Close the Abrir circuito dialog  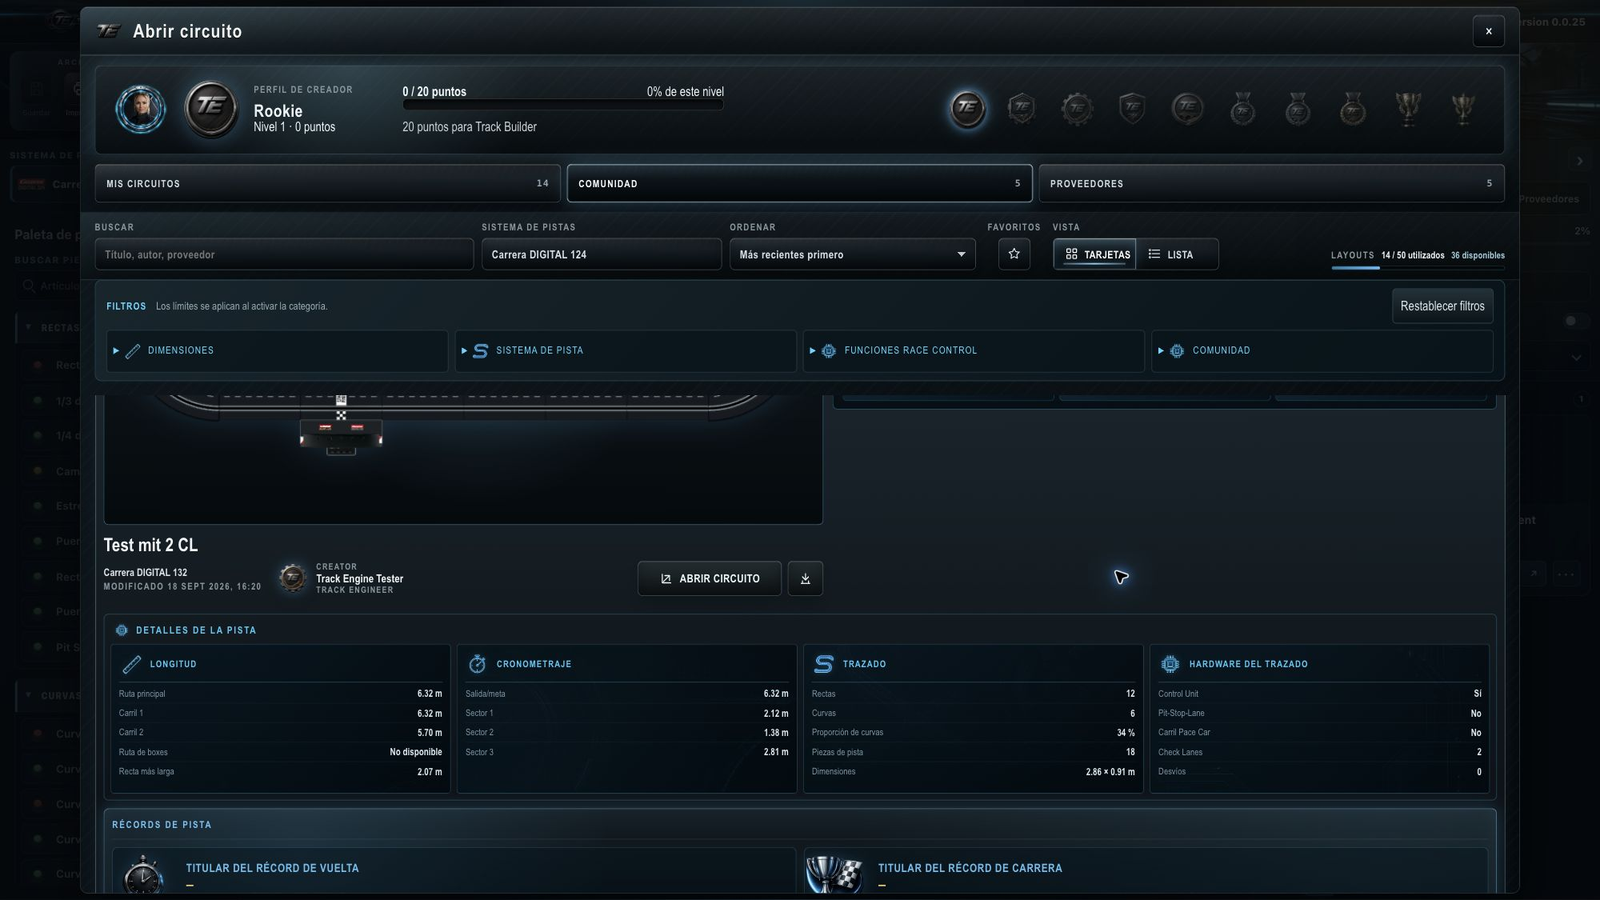(x=1488, y=31)
